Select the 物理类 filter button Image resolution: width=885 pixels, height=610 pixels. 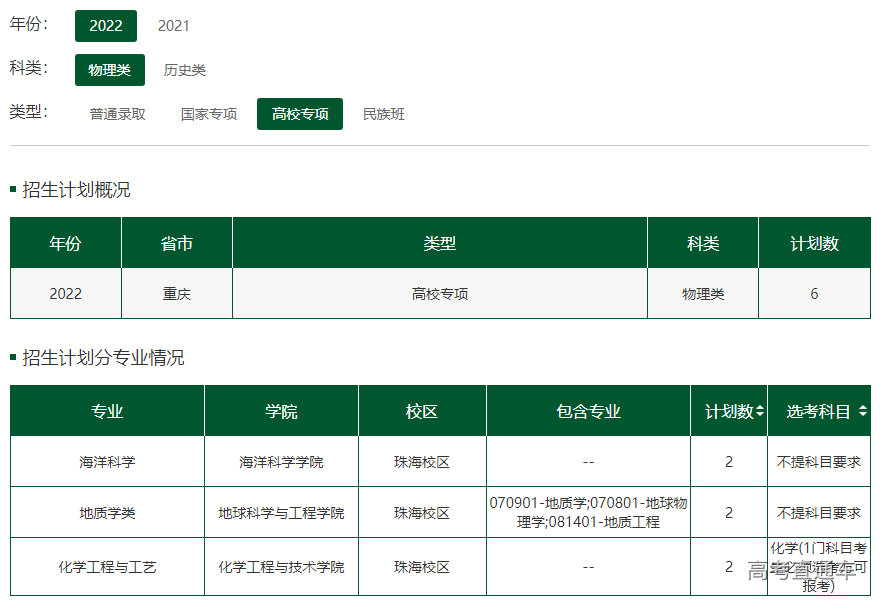tap(109, 70)
